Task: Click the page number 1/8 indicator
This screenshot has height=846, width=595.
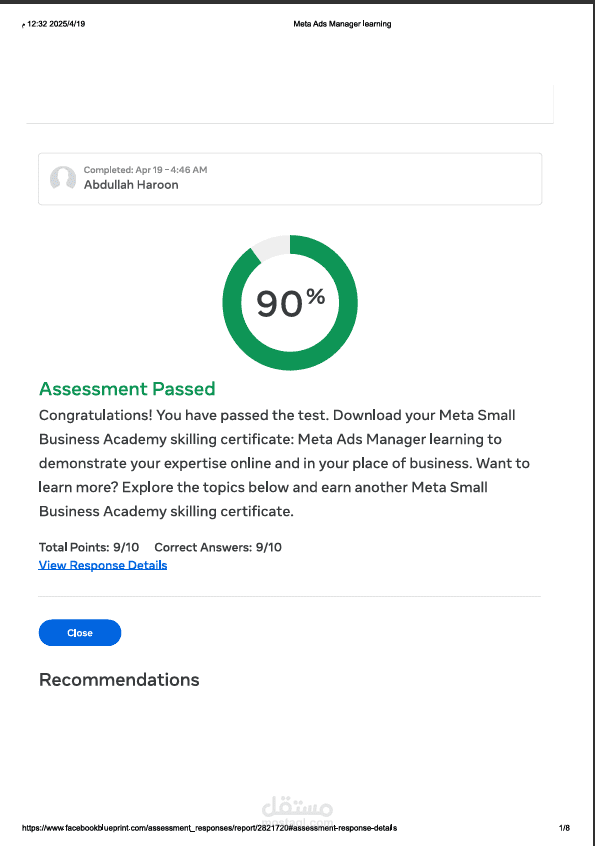Action: point(563,828)
